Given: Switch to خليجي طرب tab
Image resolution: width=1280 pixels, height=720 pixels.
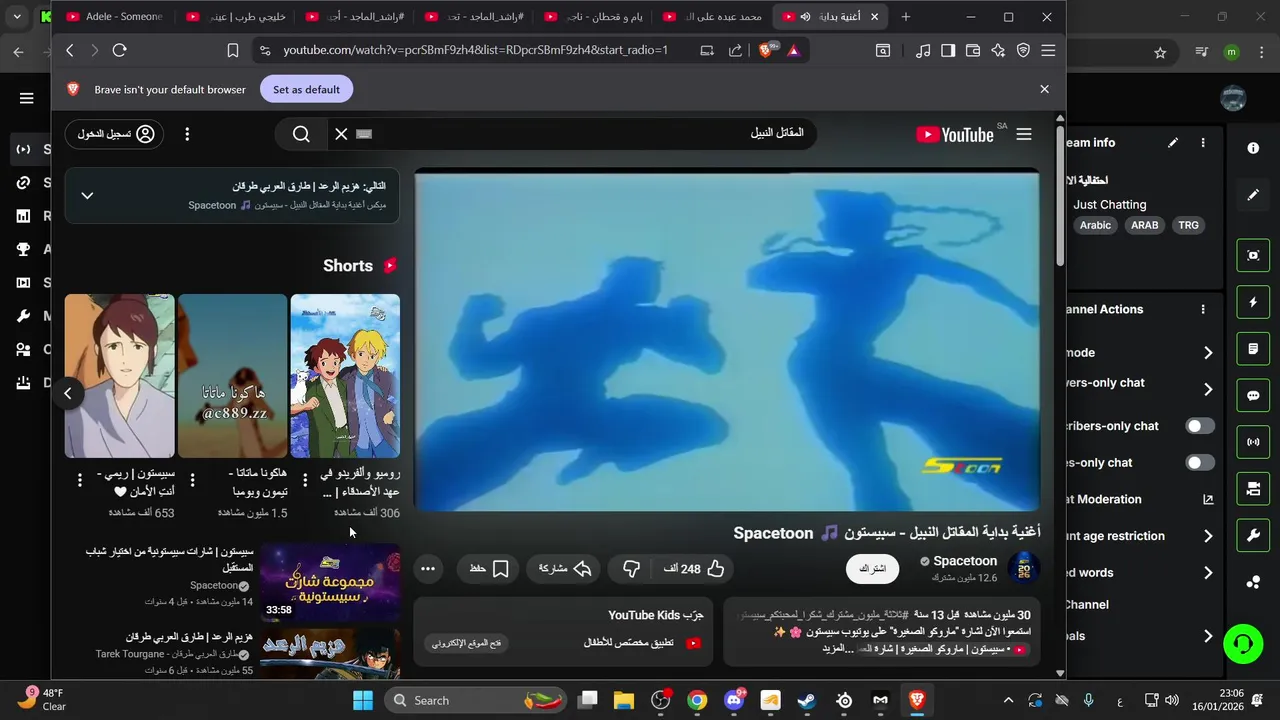Looking at the screenshot, I should (x=235, y=17).
